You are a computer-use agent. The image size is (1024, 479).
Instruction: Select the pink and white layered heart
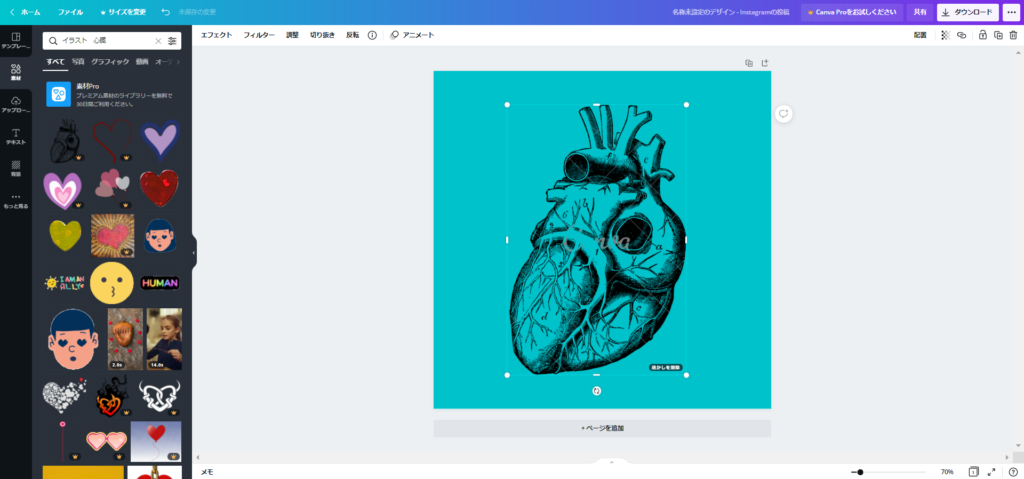coord(63,190)
